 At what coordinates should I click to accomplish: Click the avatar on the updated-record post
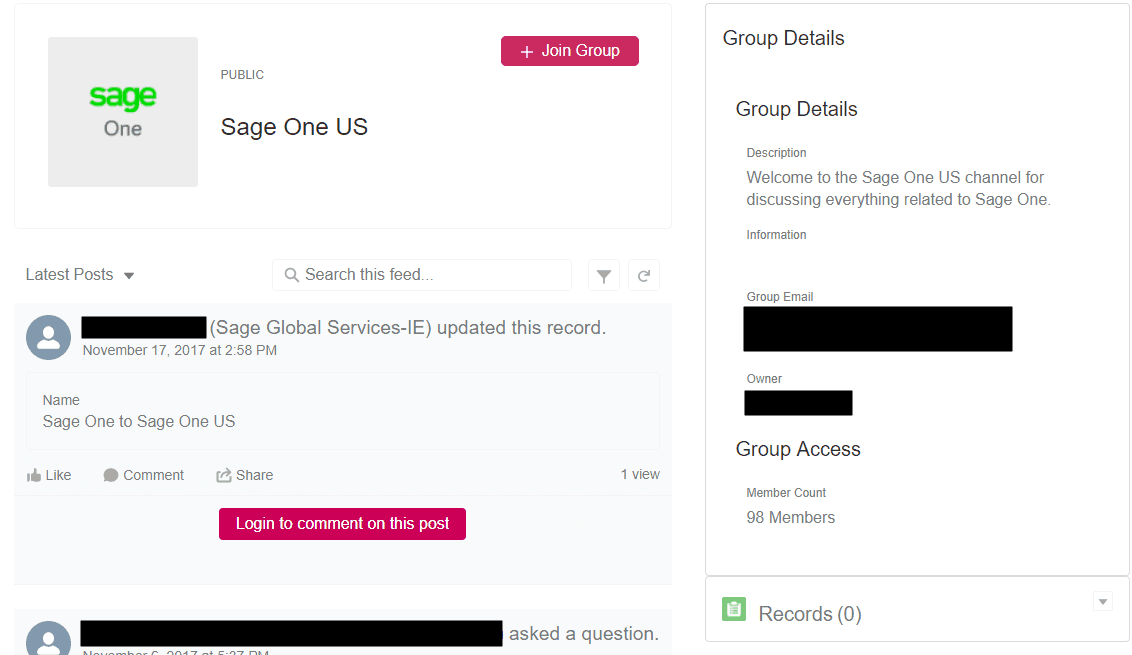[48, 338]
